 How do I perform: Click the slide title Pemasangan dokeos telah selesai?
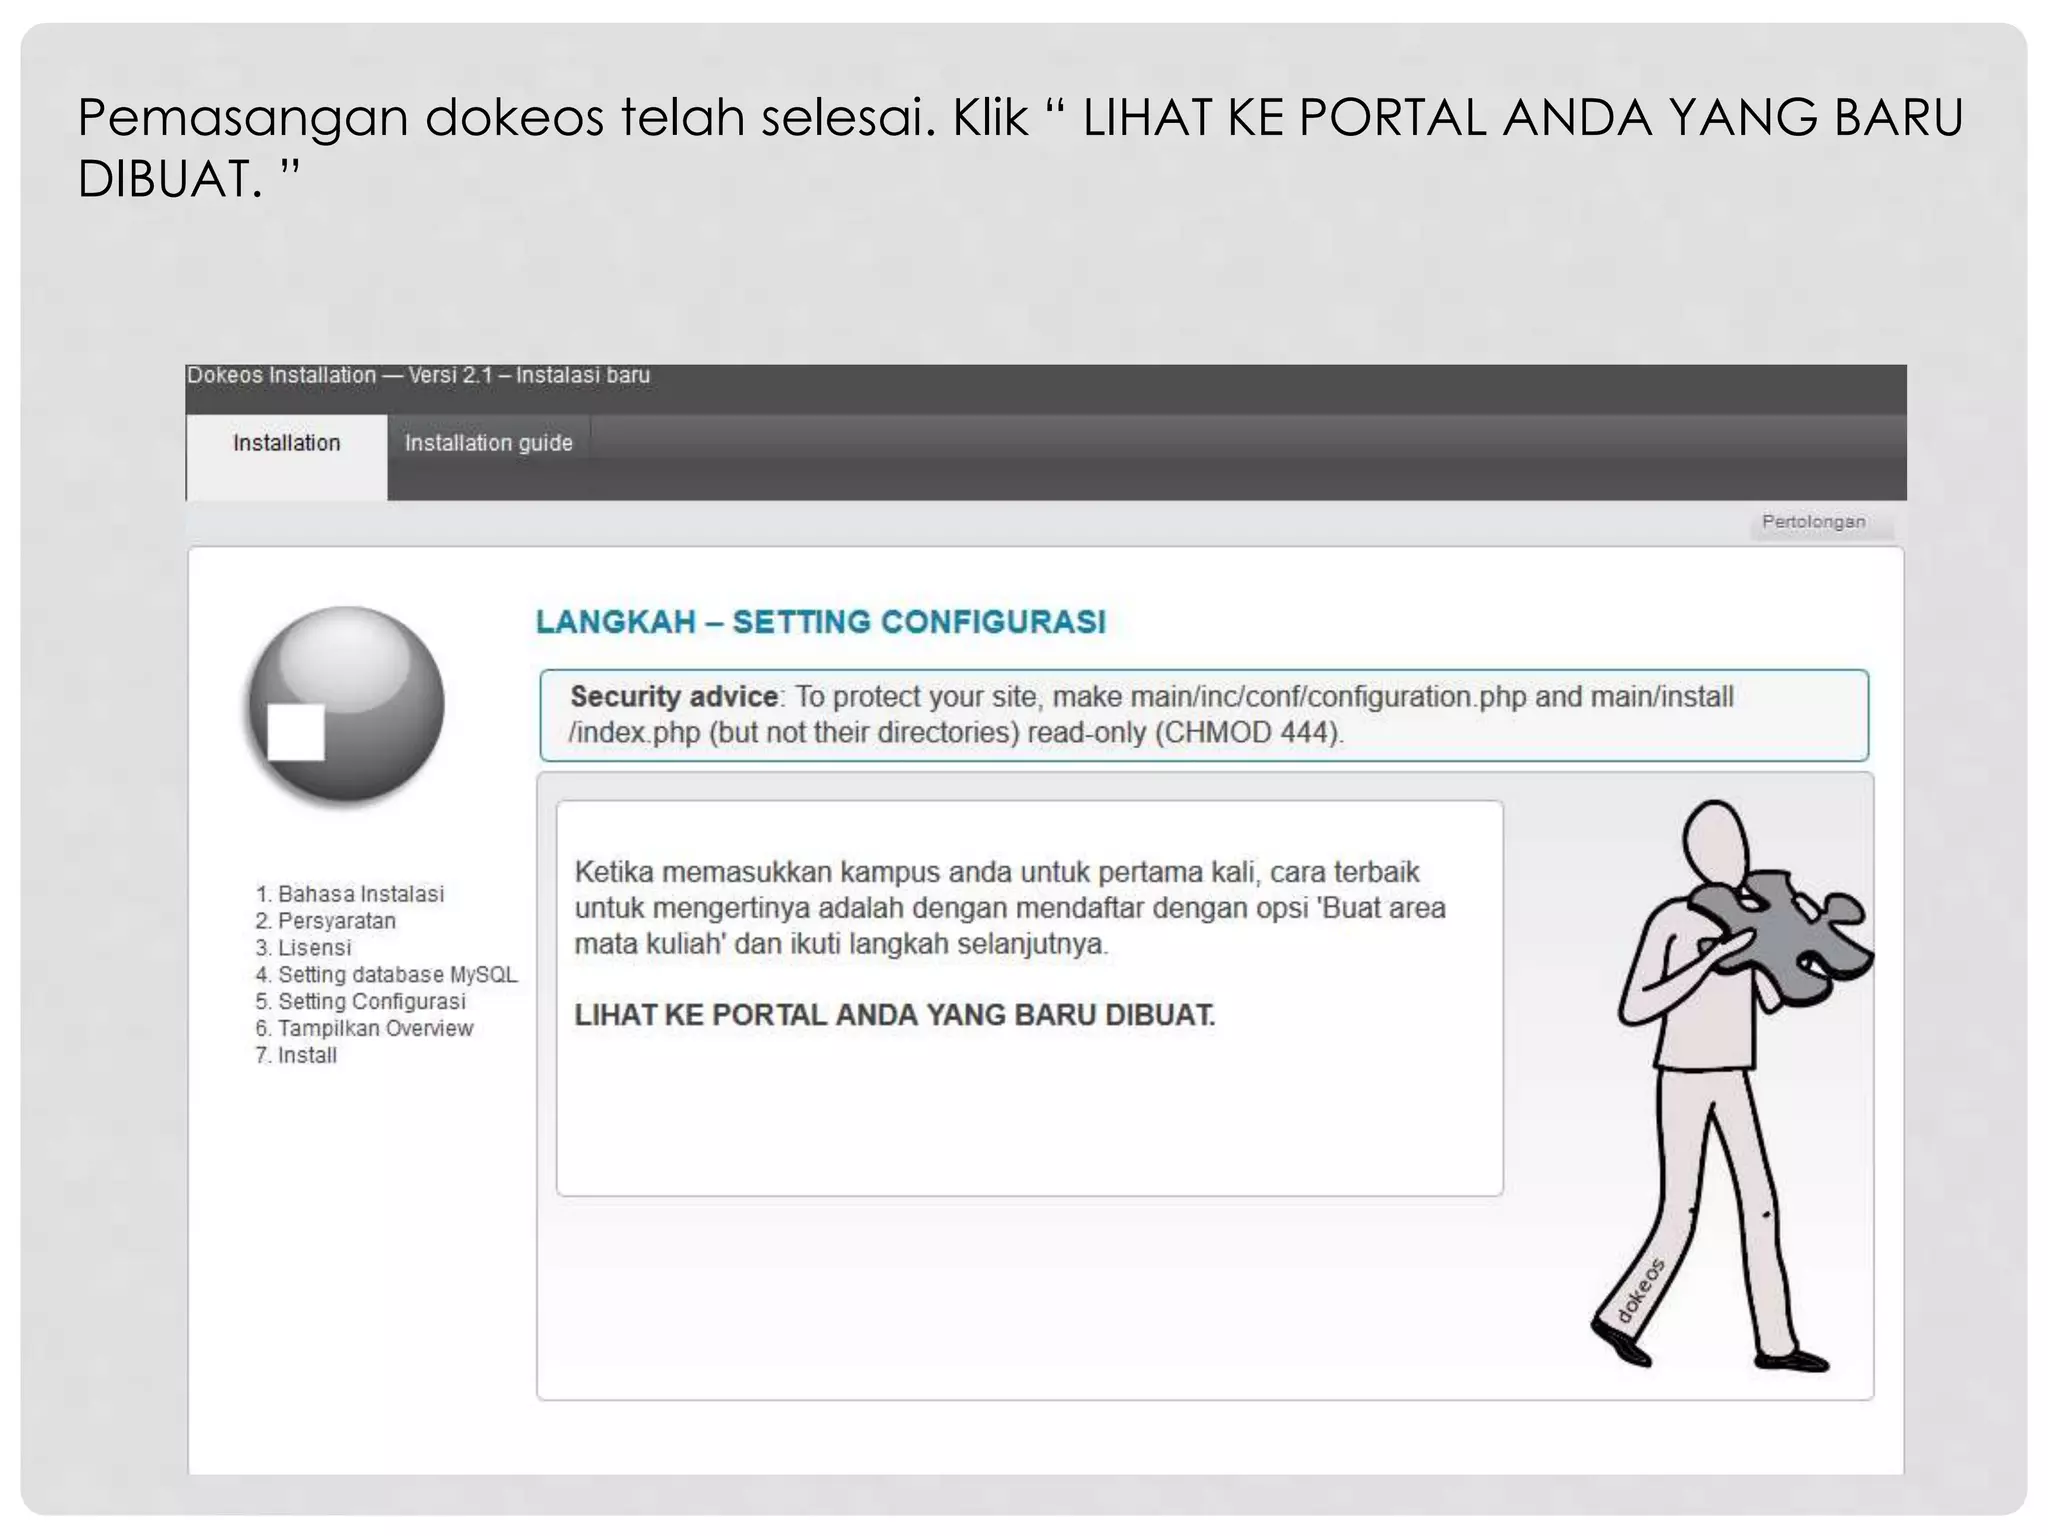coord(1020,148)
